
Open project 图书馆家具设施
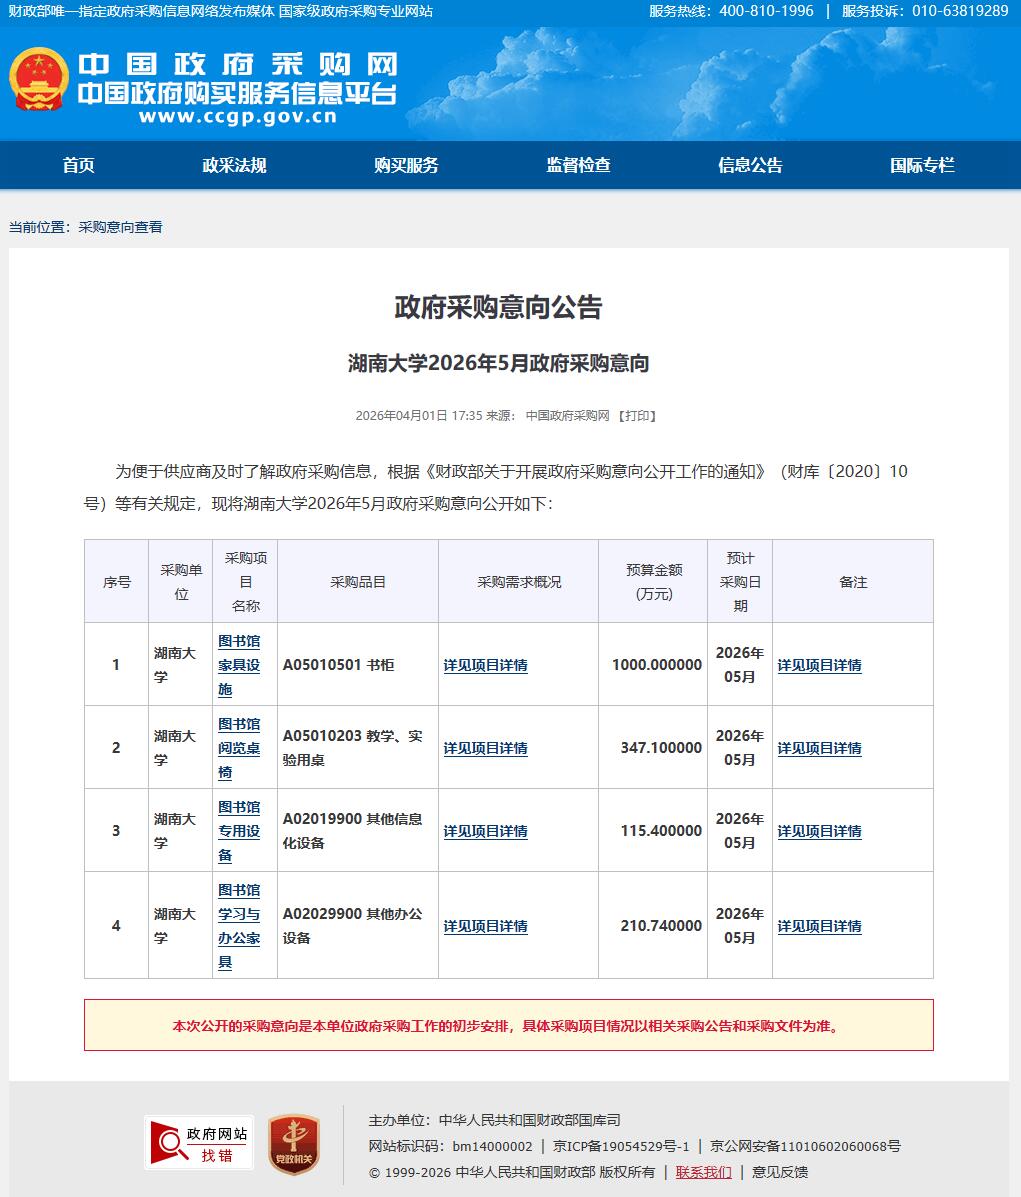coord(239,665)
